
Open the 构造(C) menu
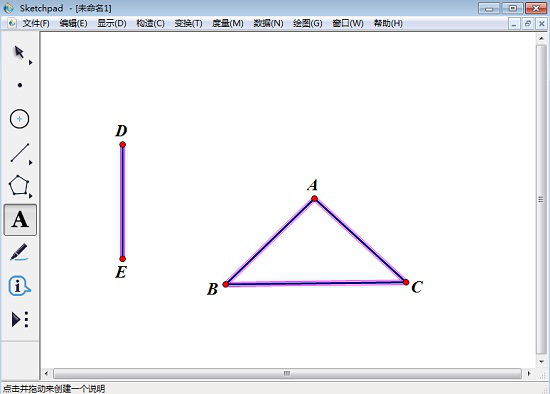(150, 24)
